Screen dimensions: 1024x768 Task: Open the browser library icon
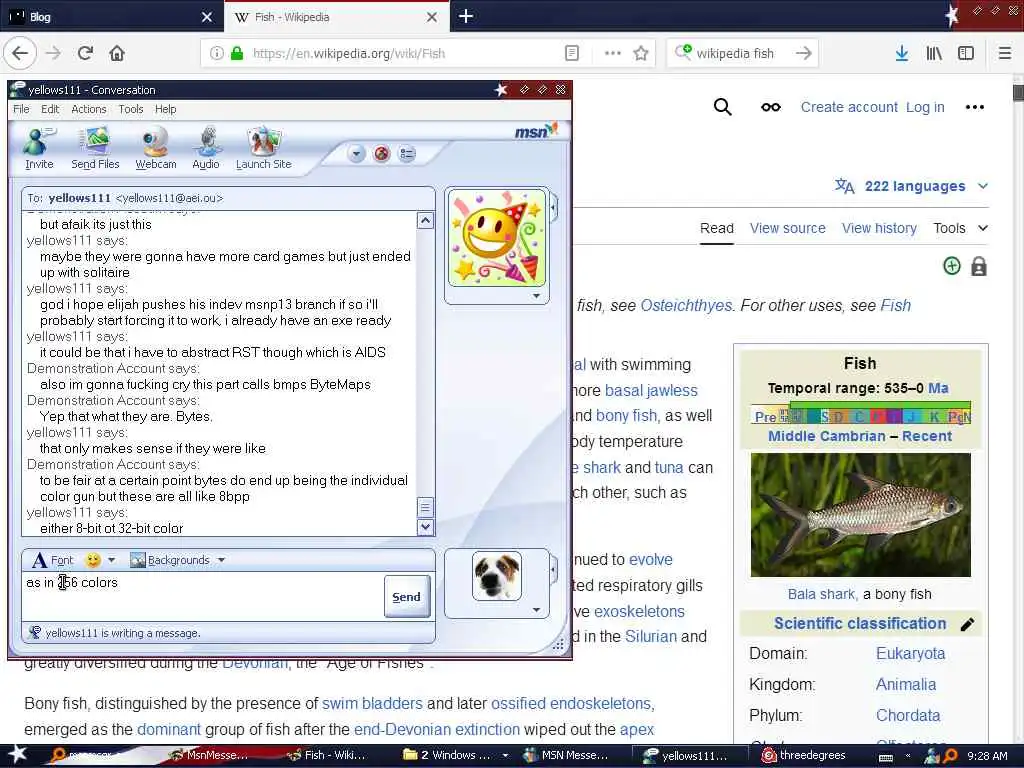pyautogui.click(x=934, y=53)
